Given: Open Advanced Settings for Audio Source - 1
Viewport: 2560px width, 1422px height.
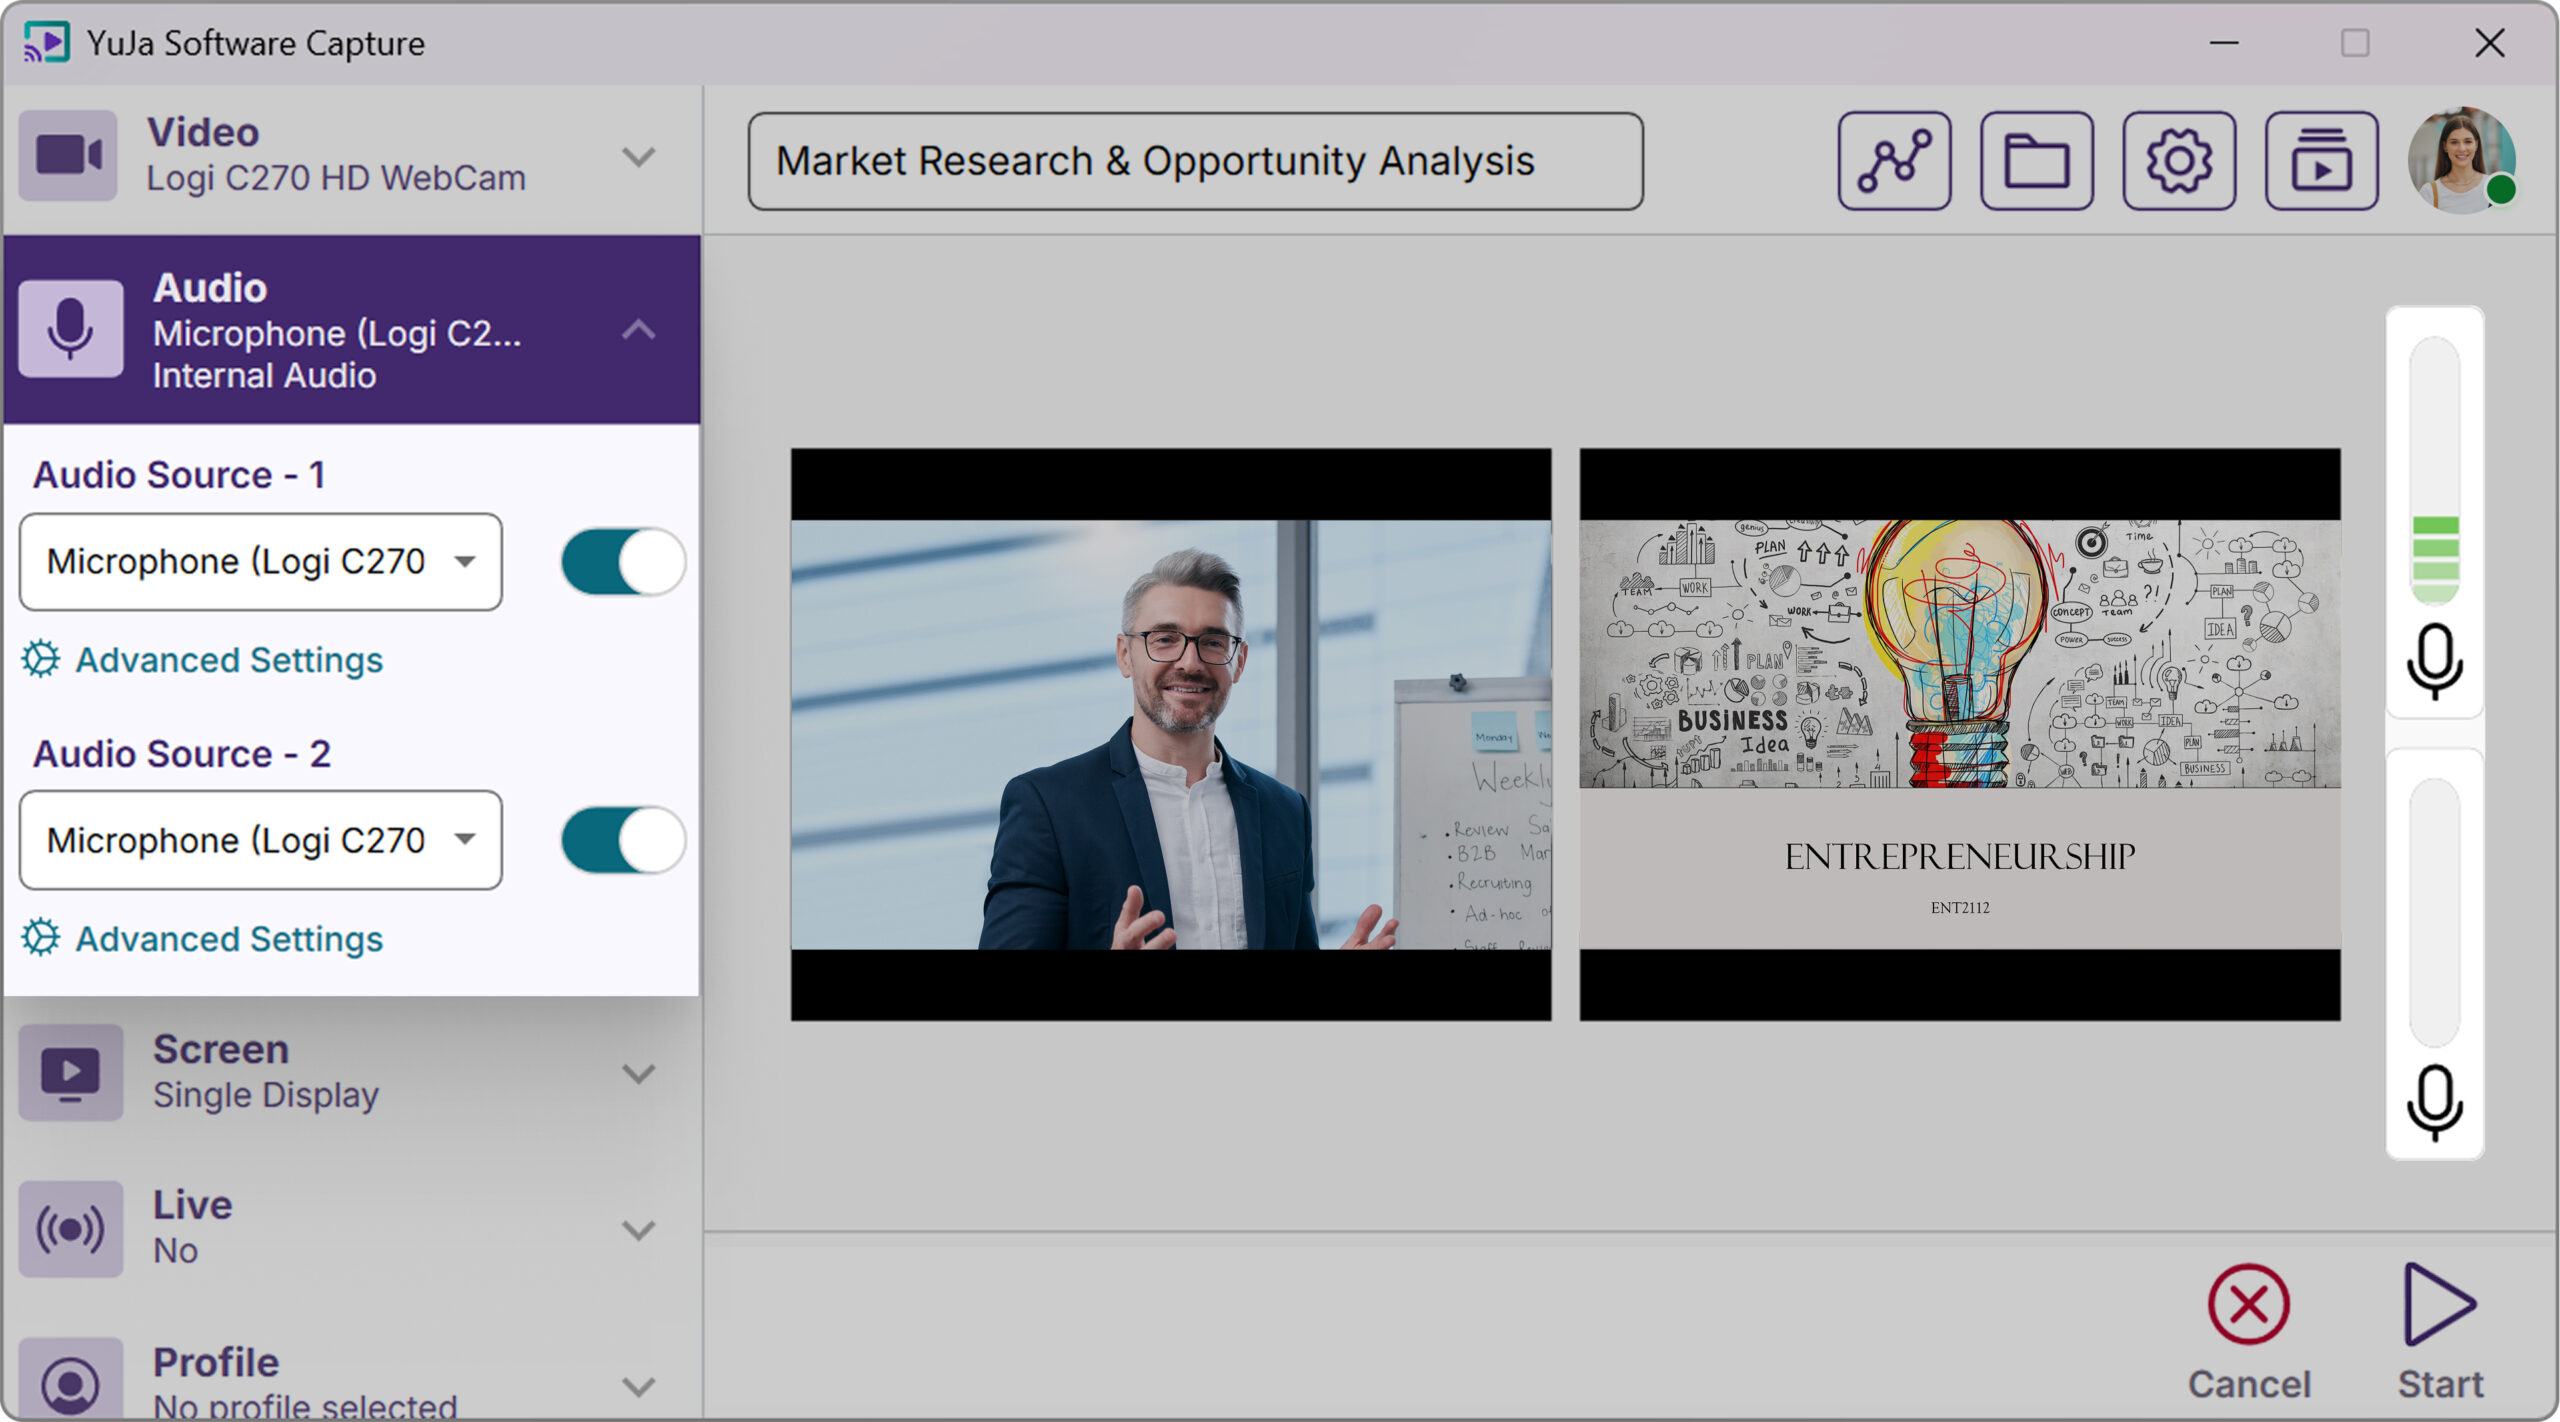Looking at the screenshot, I should point(229,660).
